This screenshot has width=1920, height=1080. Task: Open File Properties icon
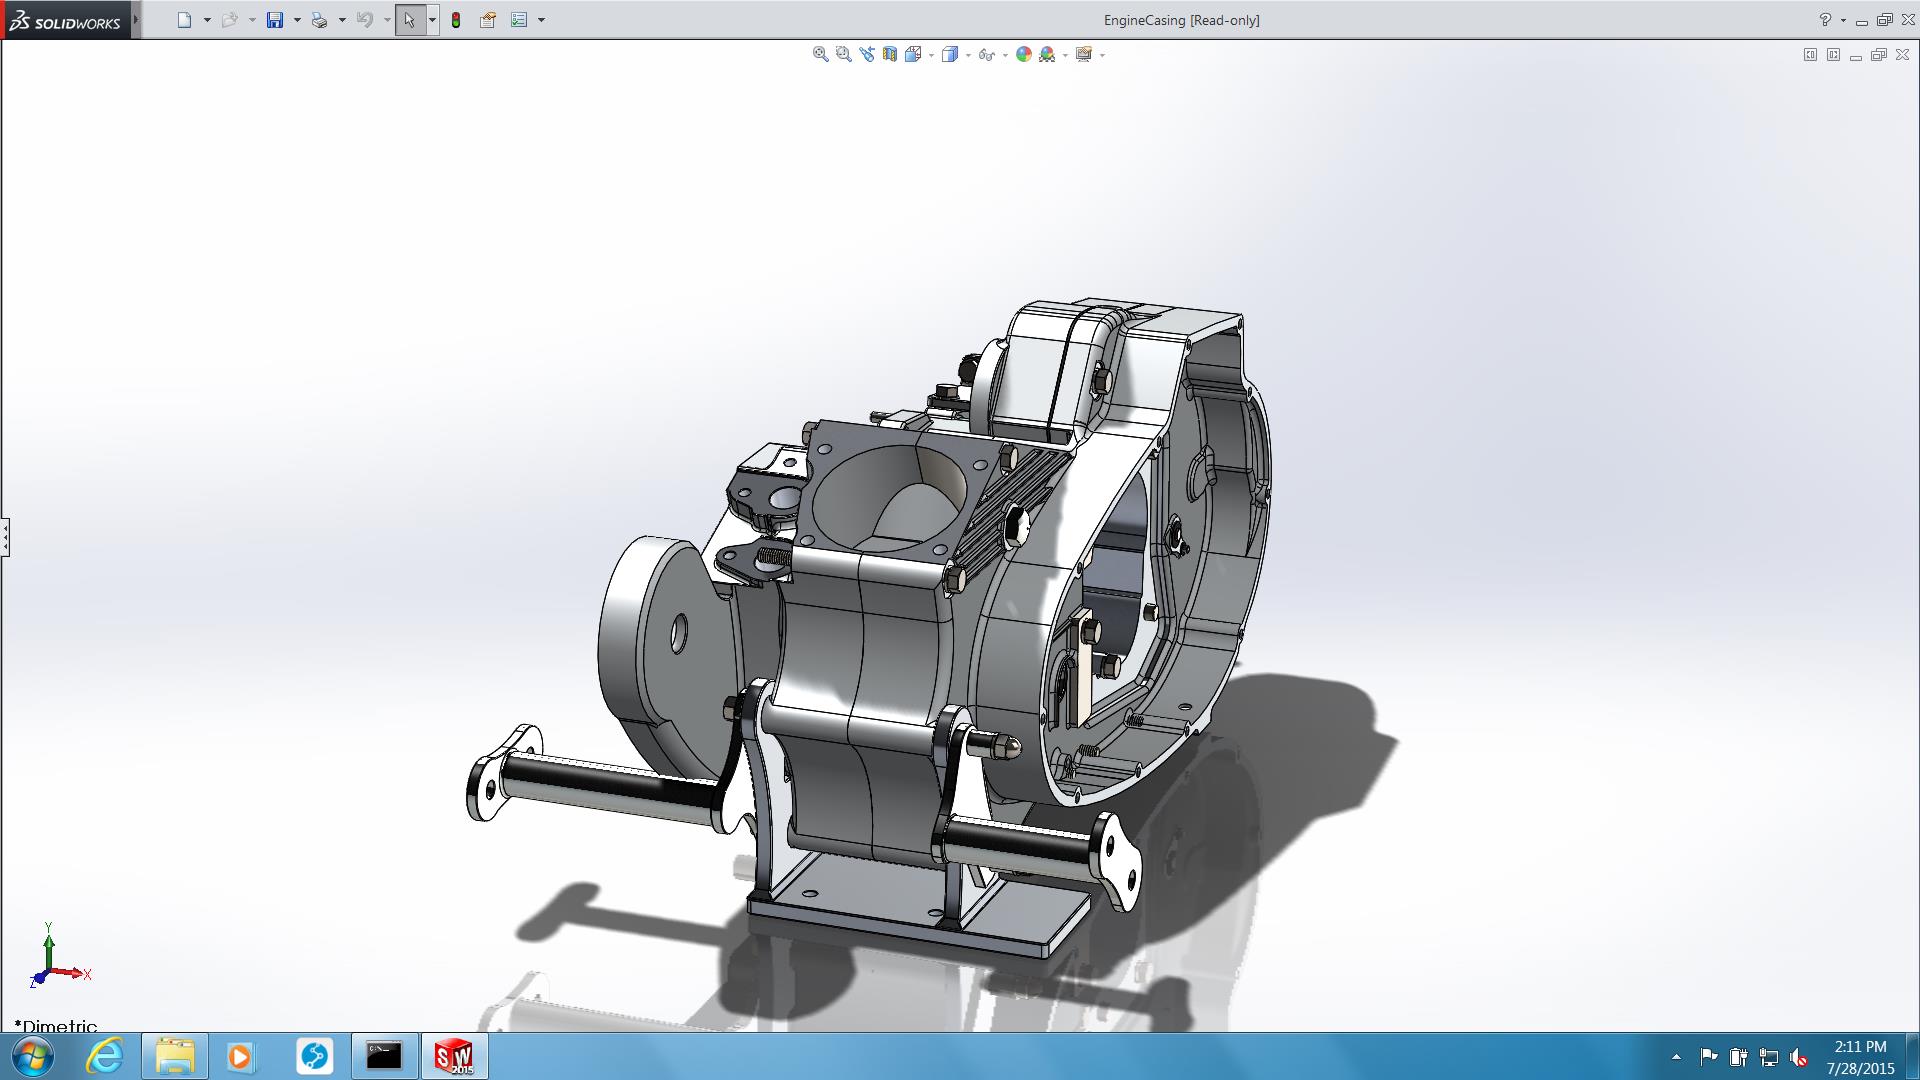pos(488,20)
